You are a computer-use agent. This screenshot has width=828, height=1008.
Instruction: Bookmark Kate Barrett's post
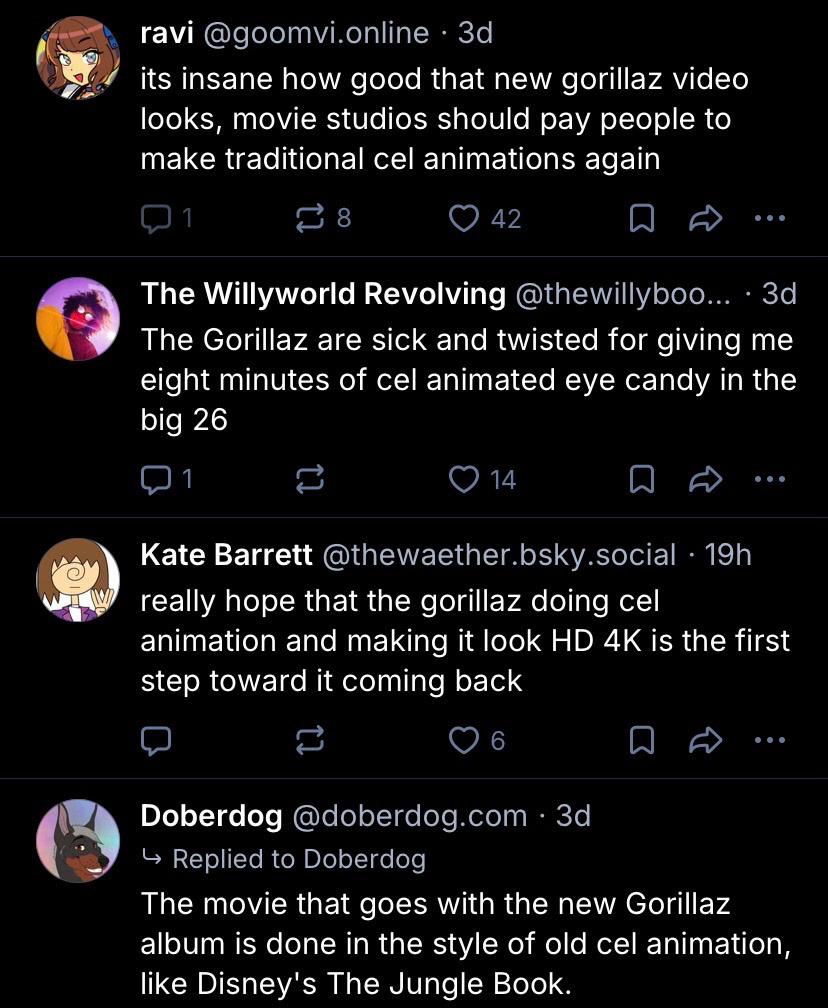642,740
